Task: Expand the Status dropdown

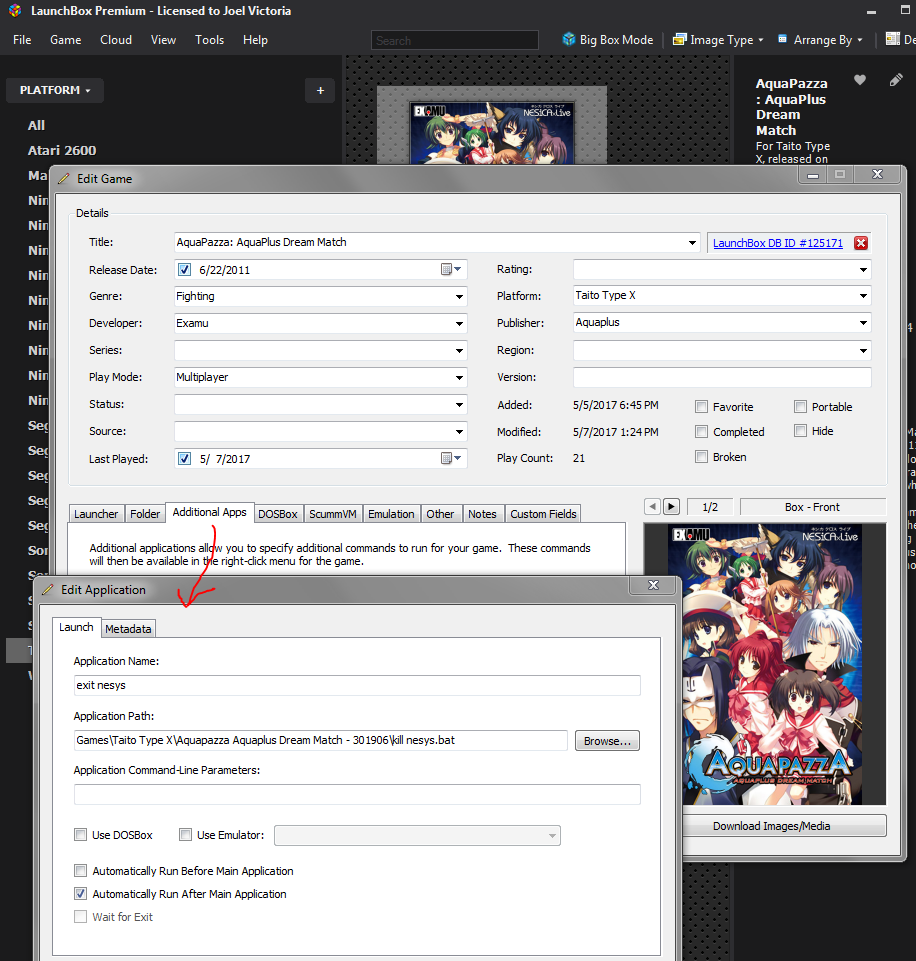Action: (459, 405)
